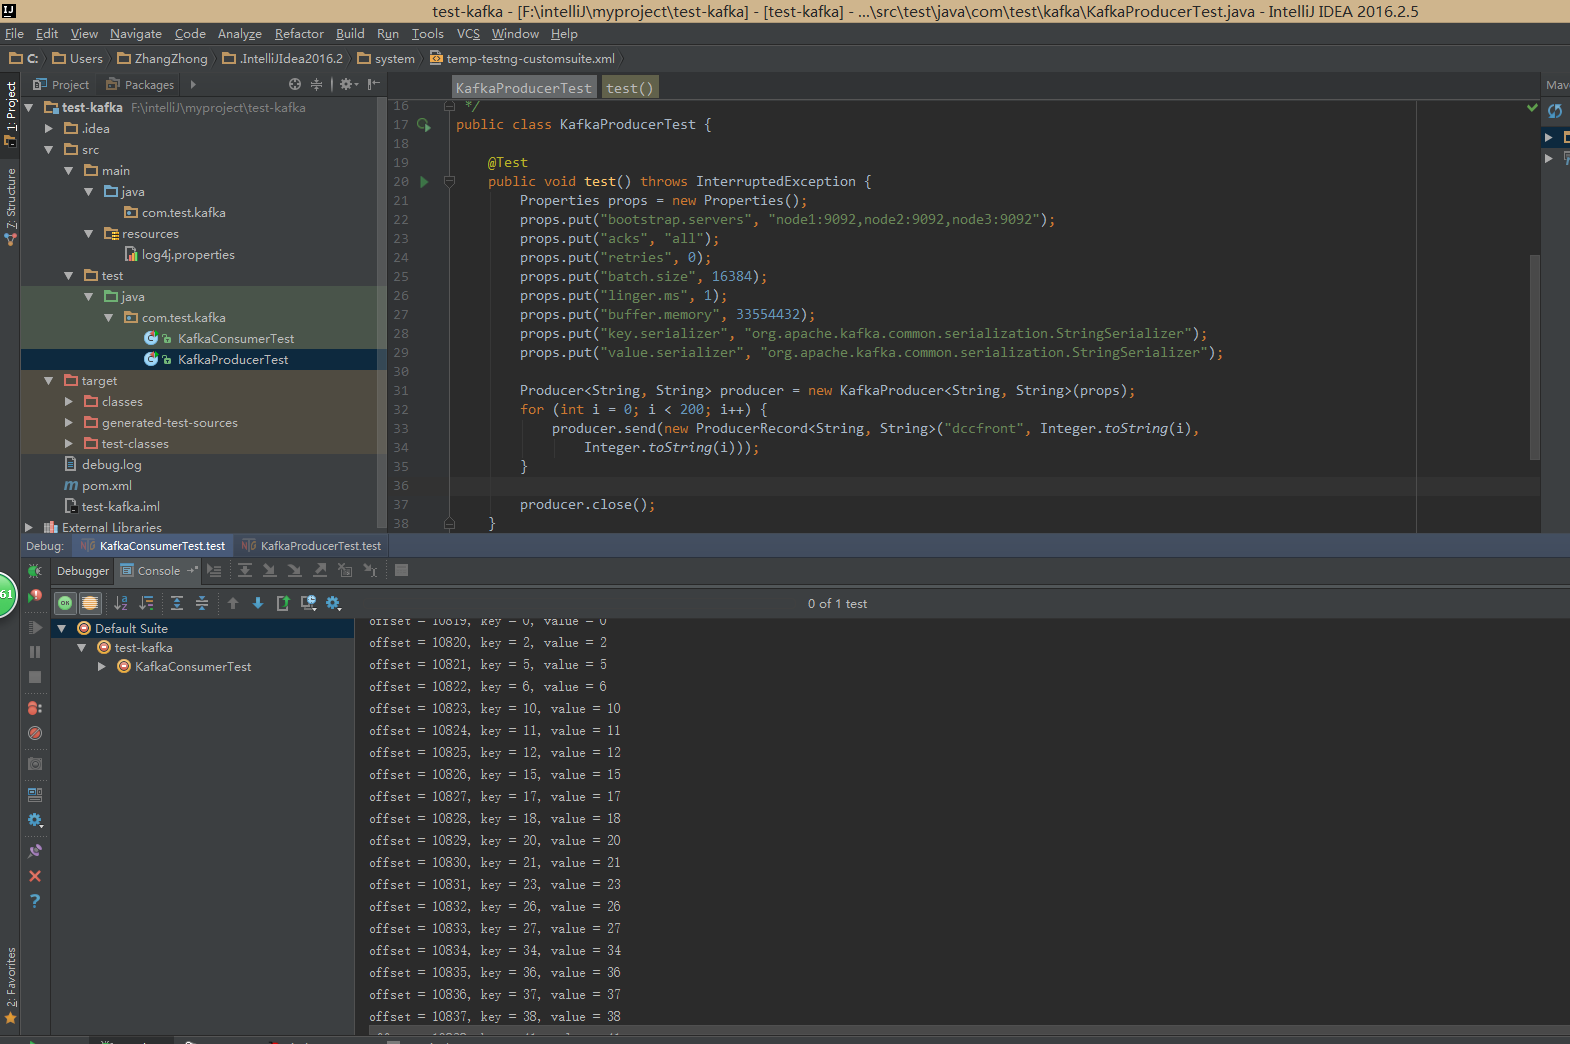This screenshot has height=1044, width=1570.
Task: Go to next failed test
Action: point(258,603)
